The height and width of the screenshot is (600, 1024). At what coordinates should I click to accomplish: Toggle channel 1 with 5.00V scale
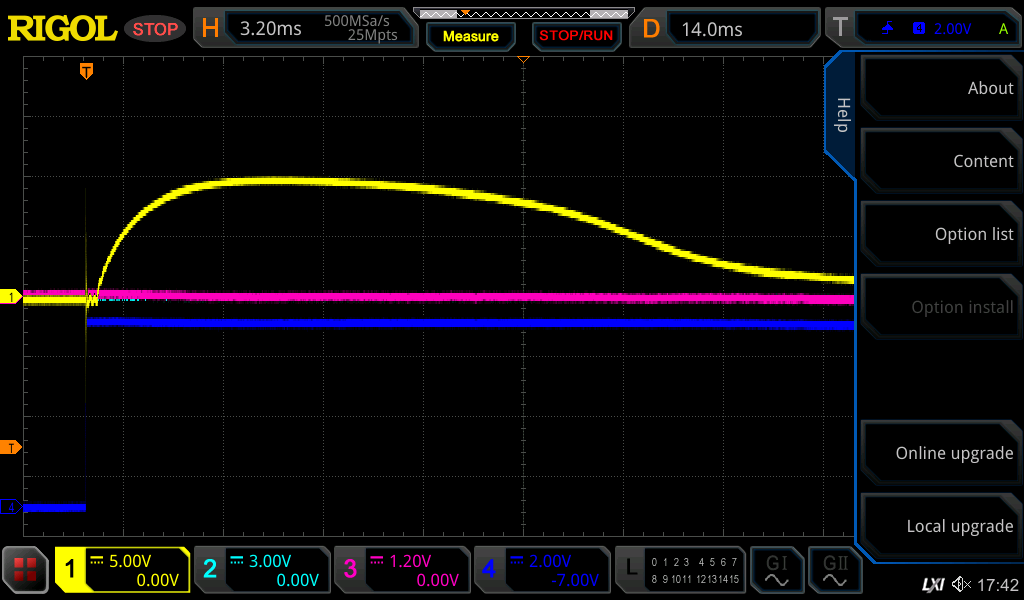[122, 570]
